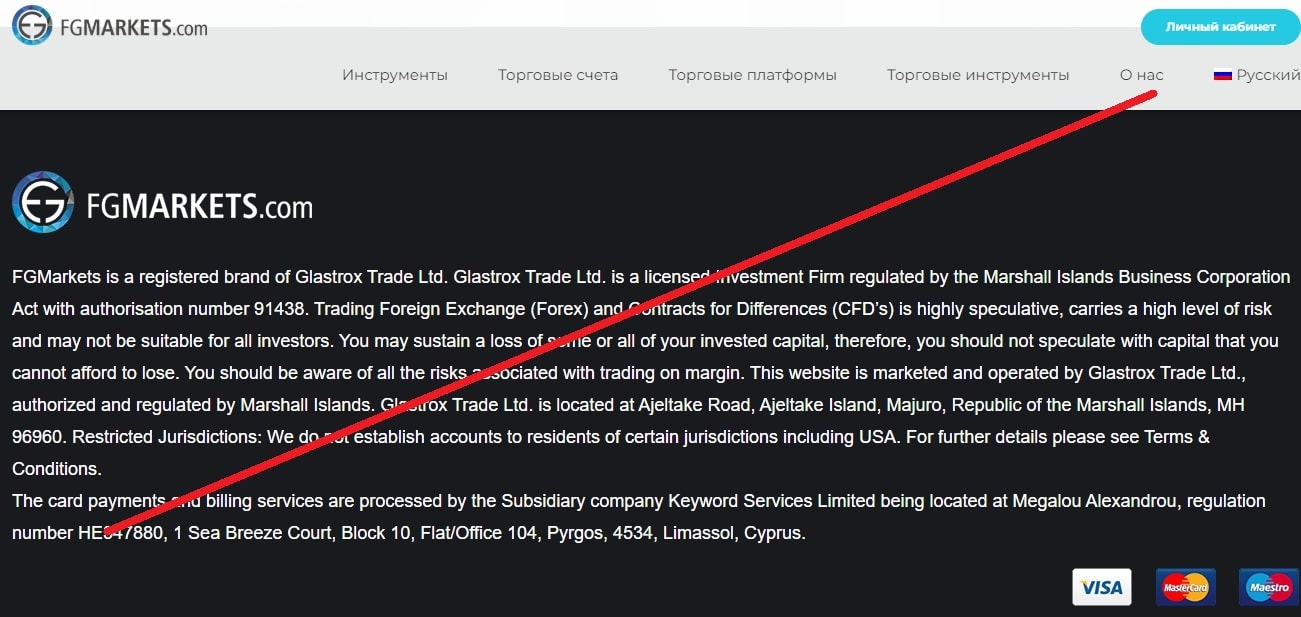The height and width of the screenshot is (617, 1301).
Task: Click the Maestro payment icon
Action: pos(1269,587)
